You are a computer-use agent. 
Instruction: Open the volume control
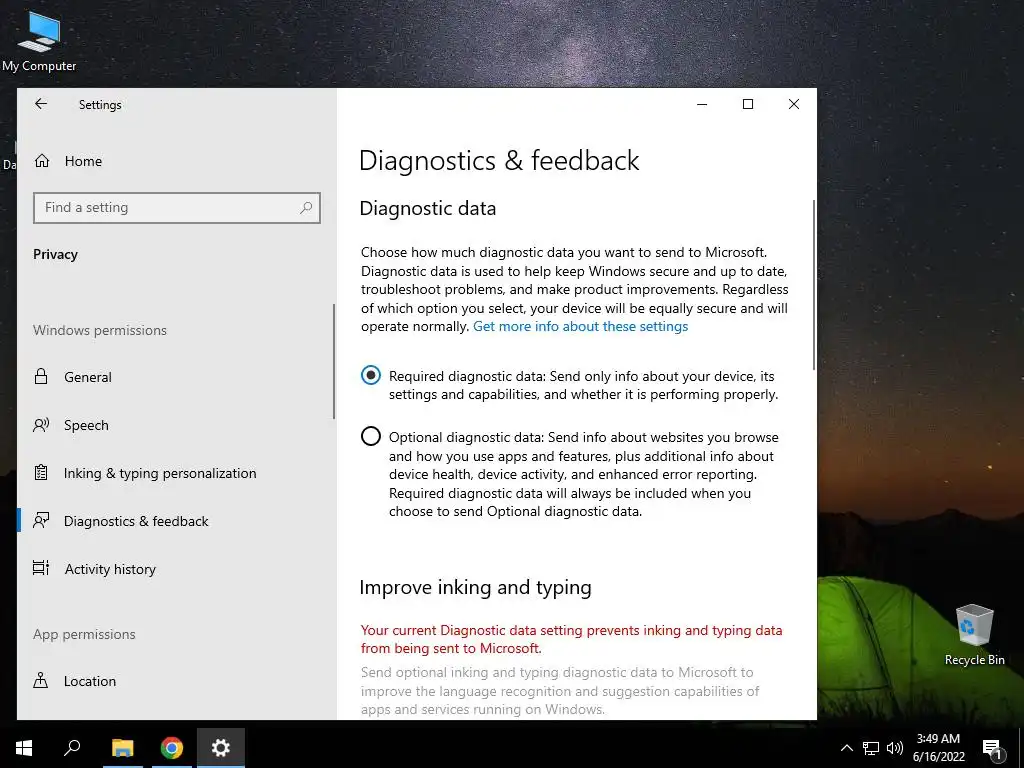(x=895, y=748)
